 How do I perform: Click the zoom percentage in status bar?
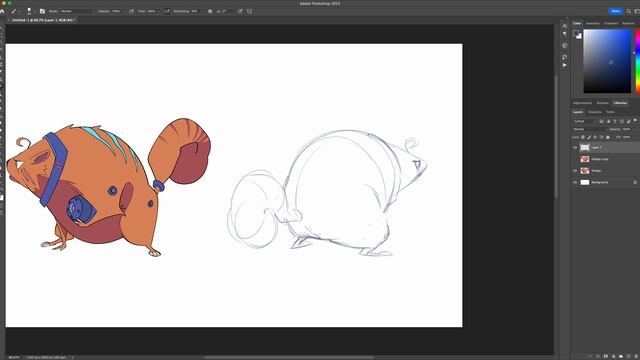click(14, 357)
